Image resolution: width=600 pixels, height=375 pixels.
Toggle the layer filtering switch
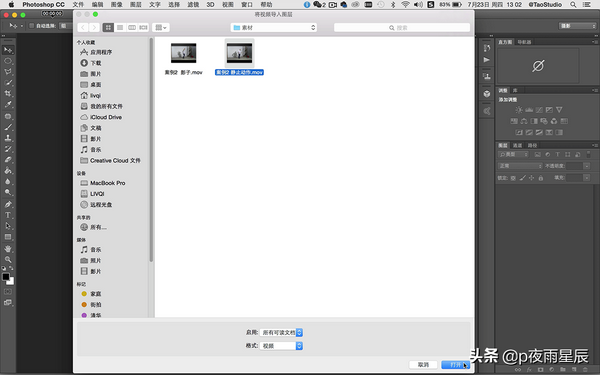pos(589,154)
